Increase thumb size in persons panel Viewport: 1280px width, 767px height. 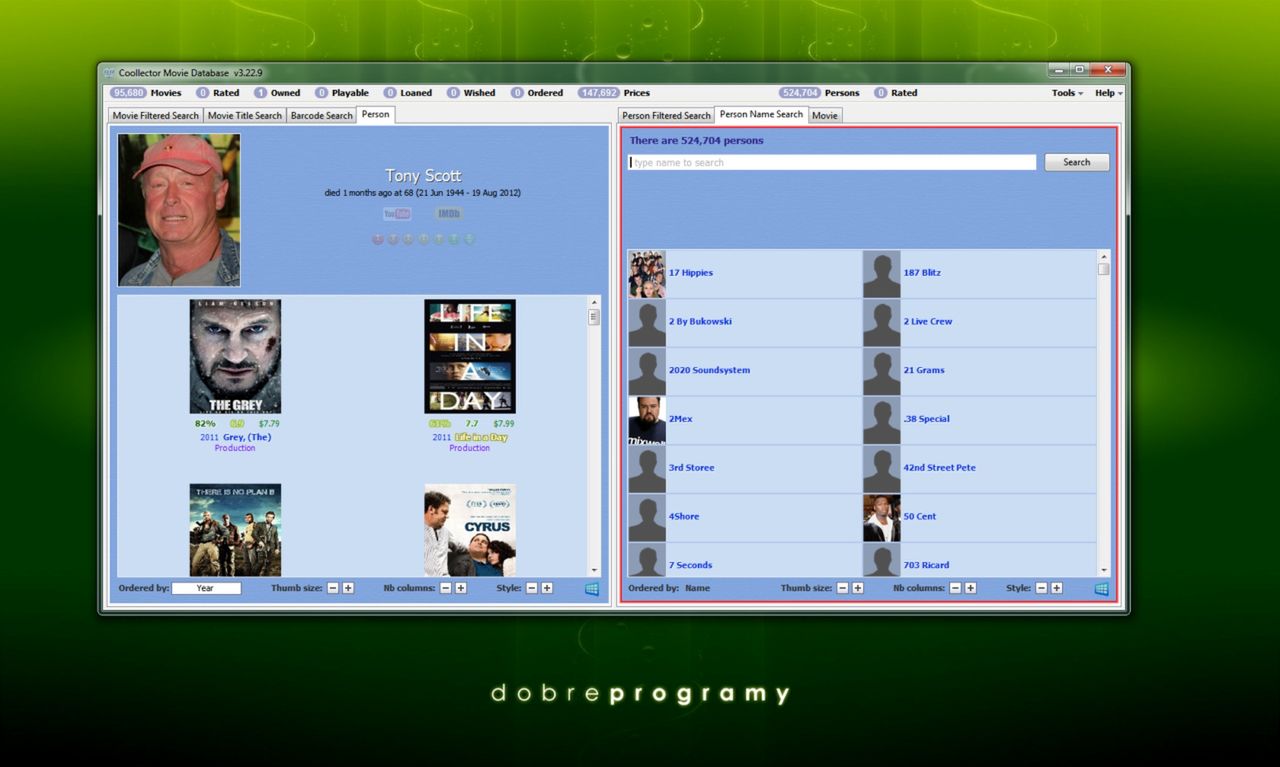[x=858, y=588]
